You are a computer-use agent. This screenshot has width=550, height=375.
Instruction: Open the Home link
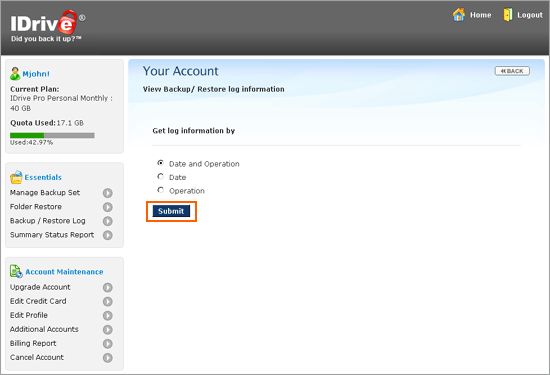point(481,15)
